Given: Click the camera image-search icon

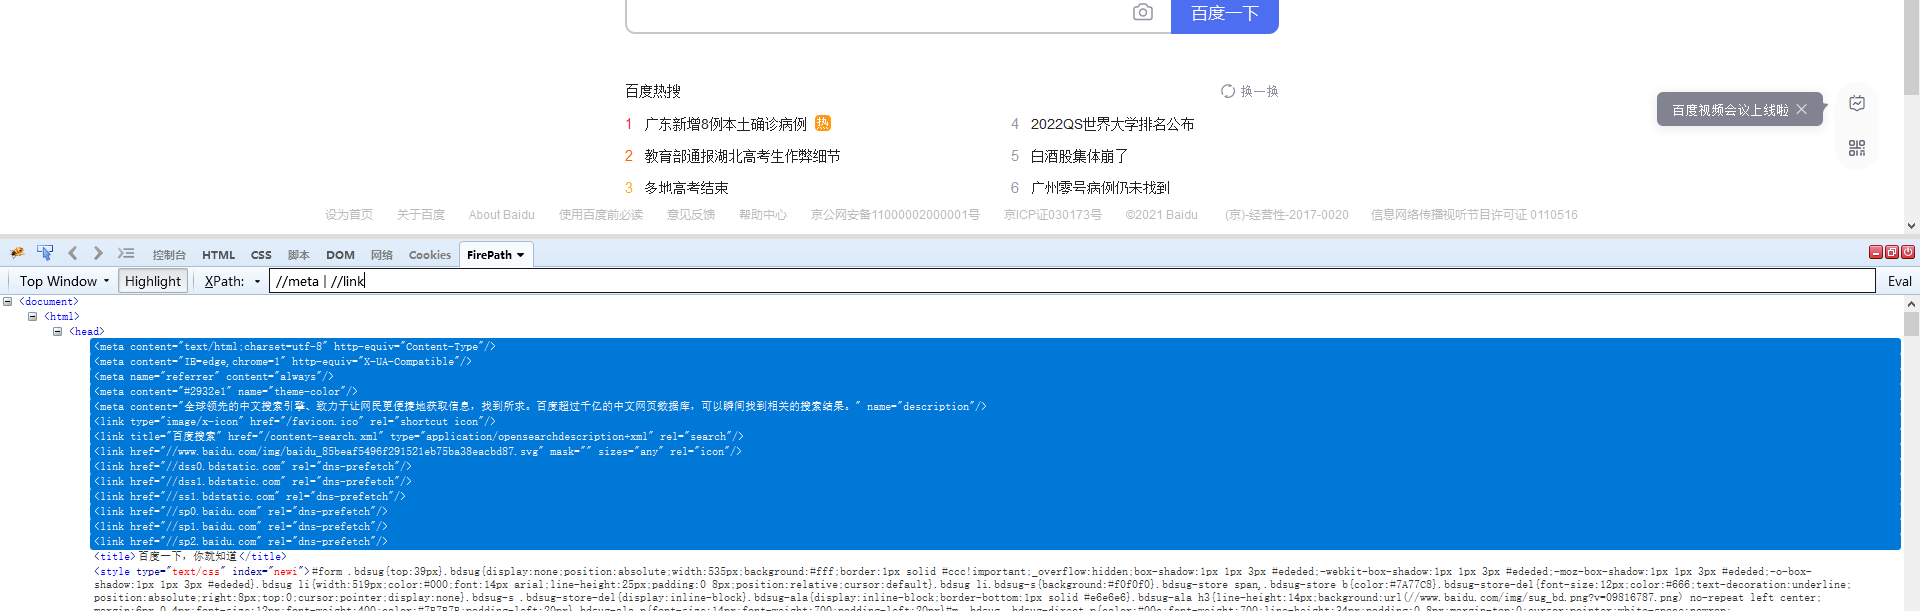Looking at the screenshot, I should pos(1143,12).
